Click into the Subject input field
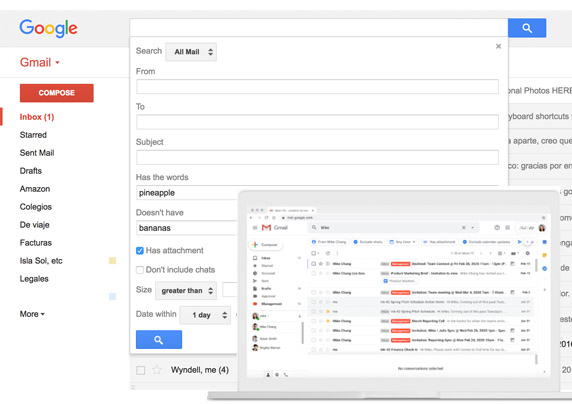This screenshot has width=572, height=404. click(317, 157)
